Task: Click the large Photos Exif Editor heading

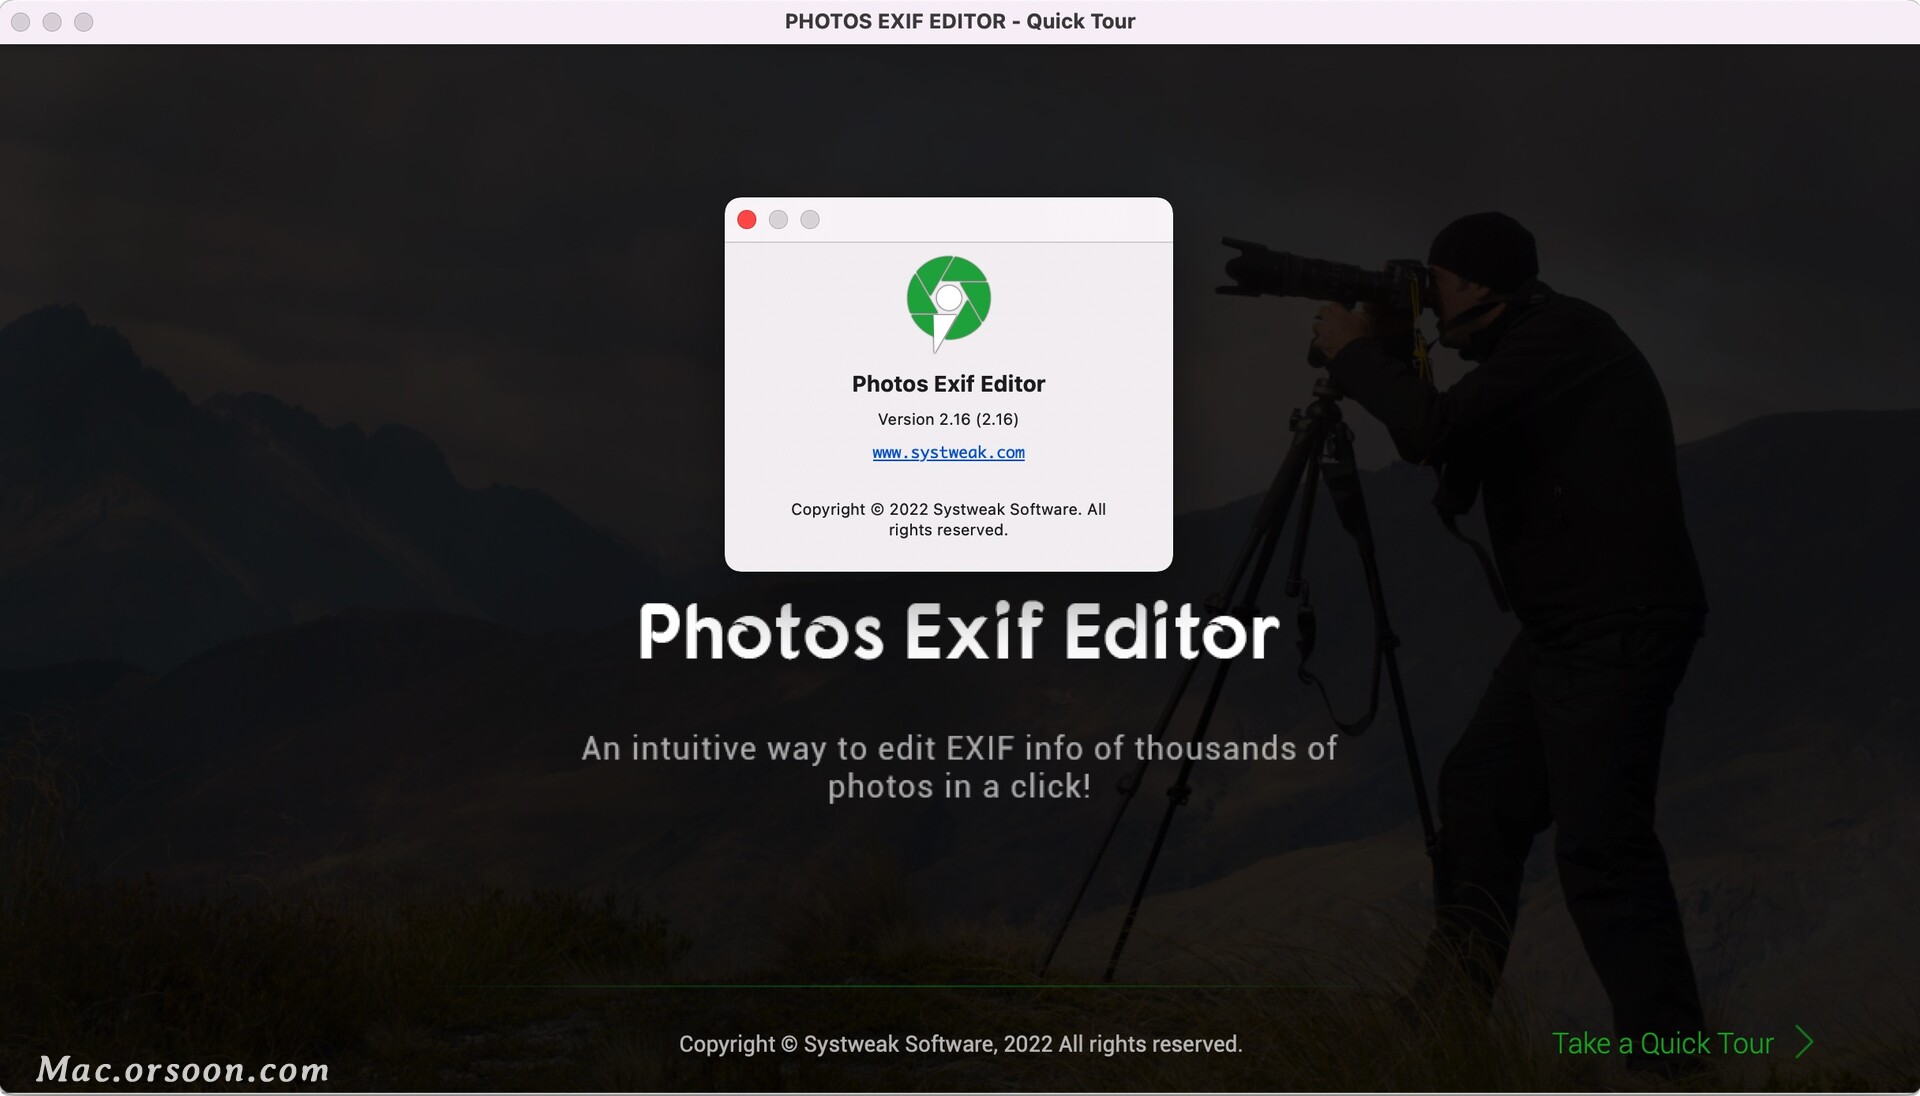Action: (x=959, y=632)
